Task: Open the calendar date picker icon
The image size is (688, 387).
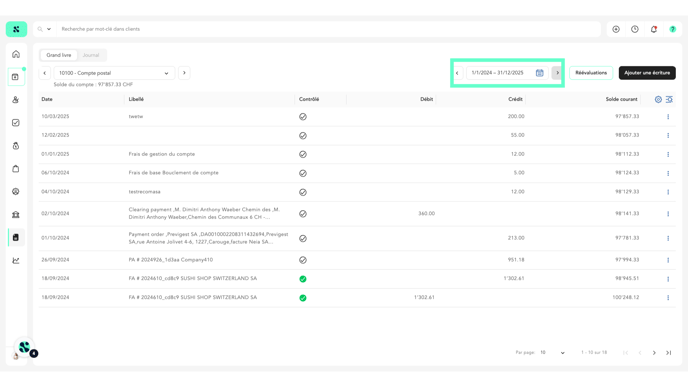Action: (x=540, y=73)
